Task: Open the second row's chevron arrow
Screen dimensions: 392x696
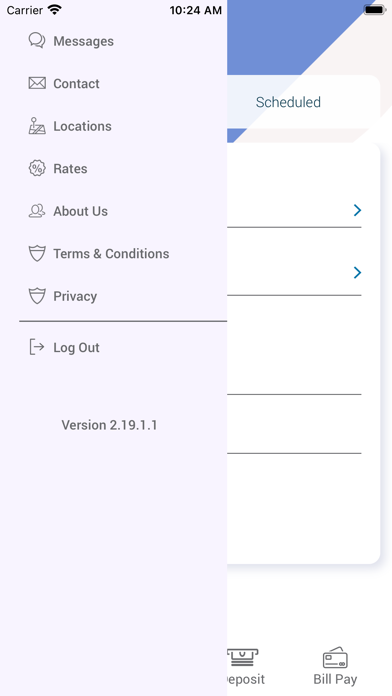Action: coord(357,273)
